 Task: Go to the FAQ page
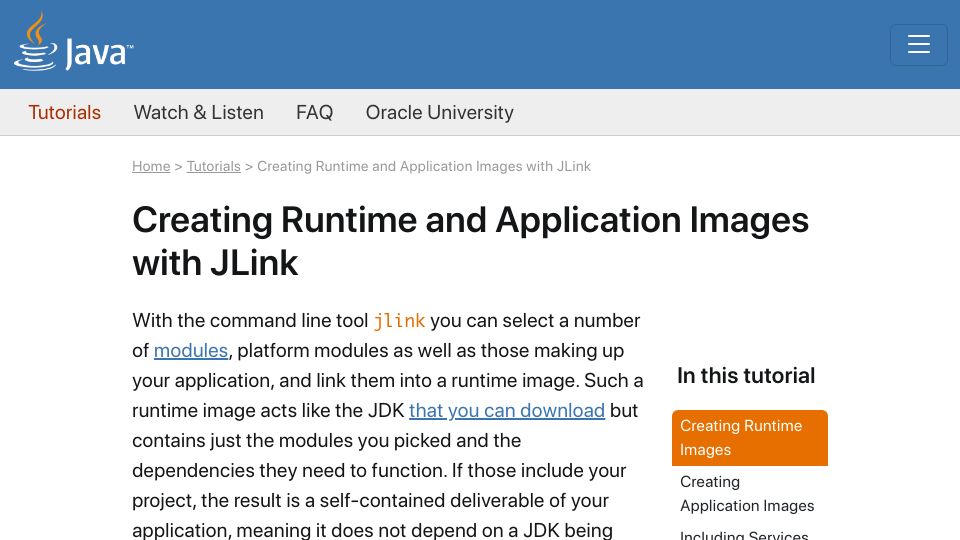[x=314, y=113]
